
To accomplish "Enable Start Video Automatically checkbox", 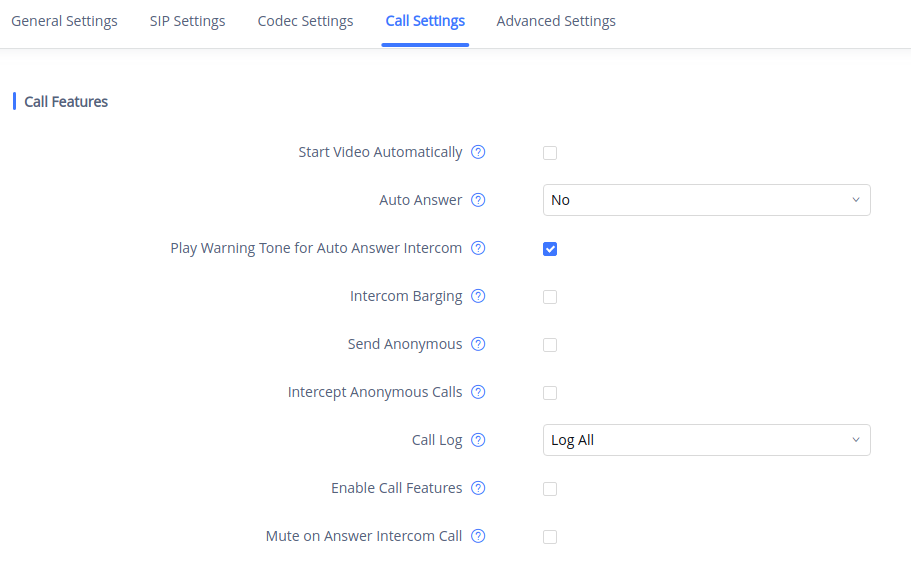I will [x=550, y=153].
